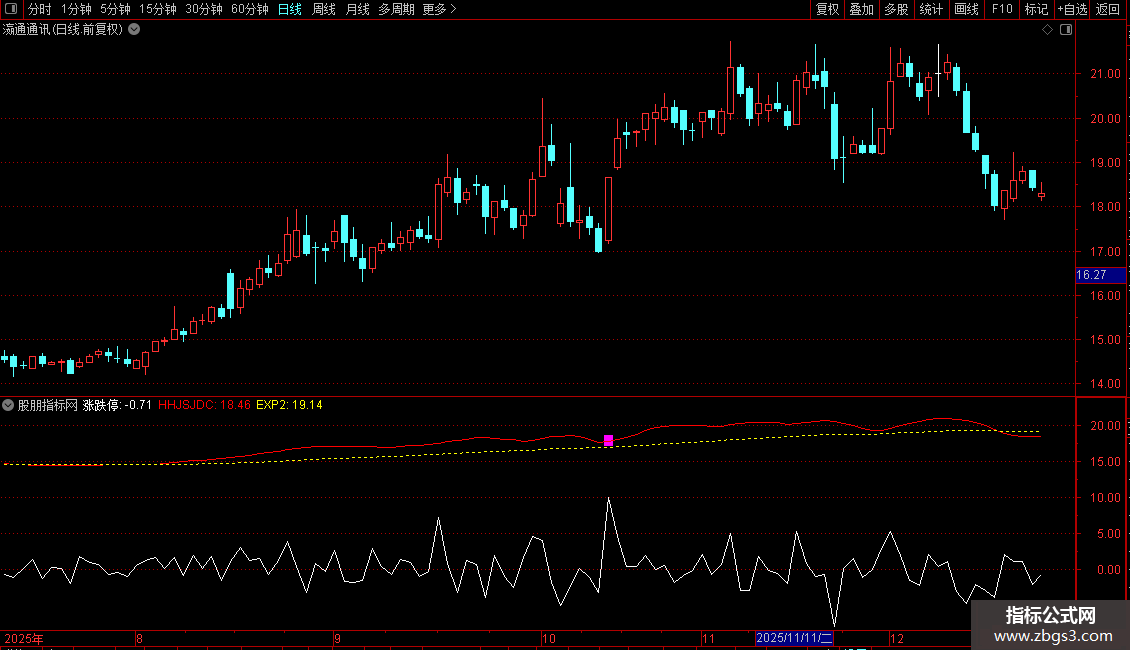Screen dimensions: 1130x650
Task: Click the 股朋指标网 indicator name
Action: click(x=48, y=405)
